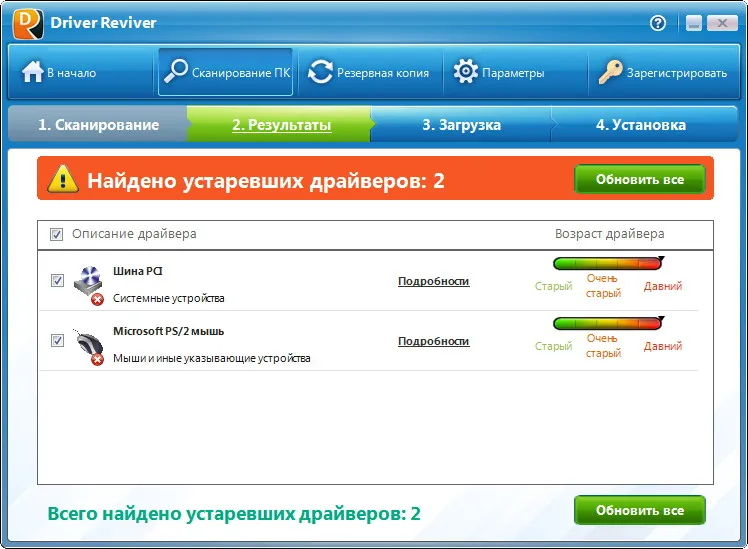Click Обновить все in the orange banner
The height and width of the screenshot is (549, 748).
pyautogui.click(x=640, y=179)
